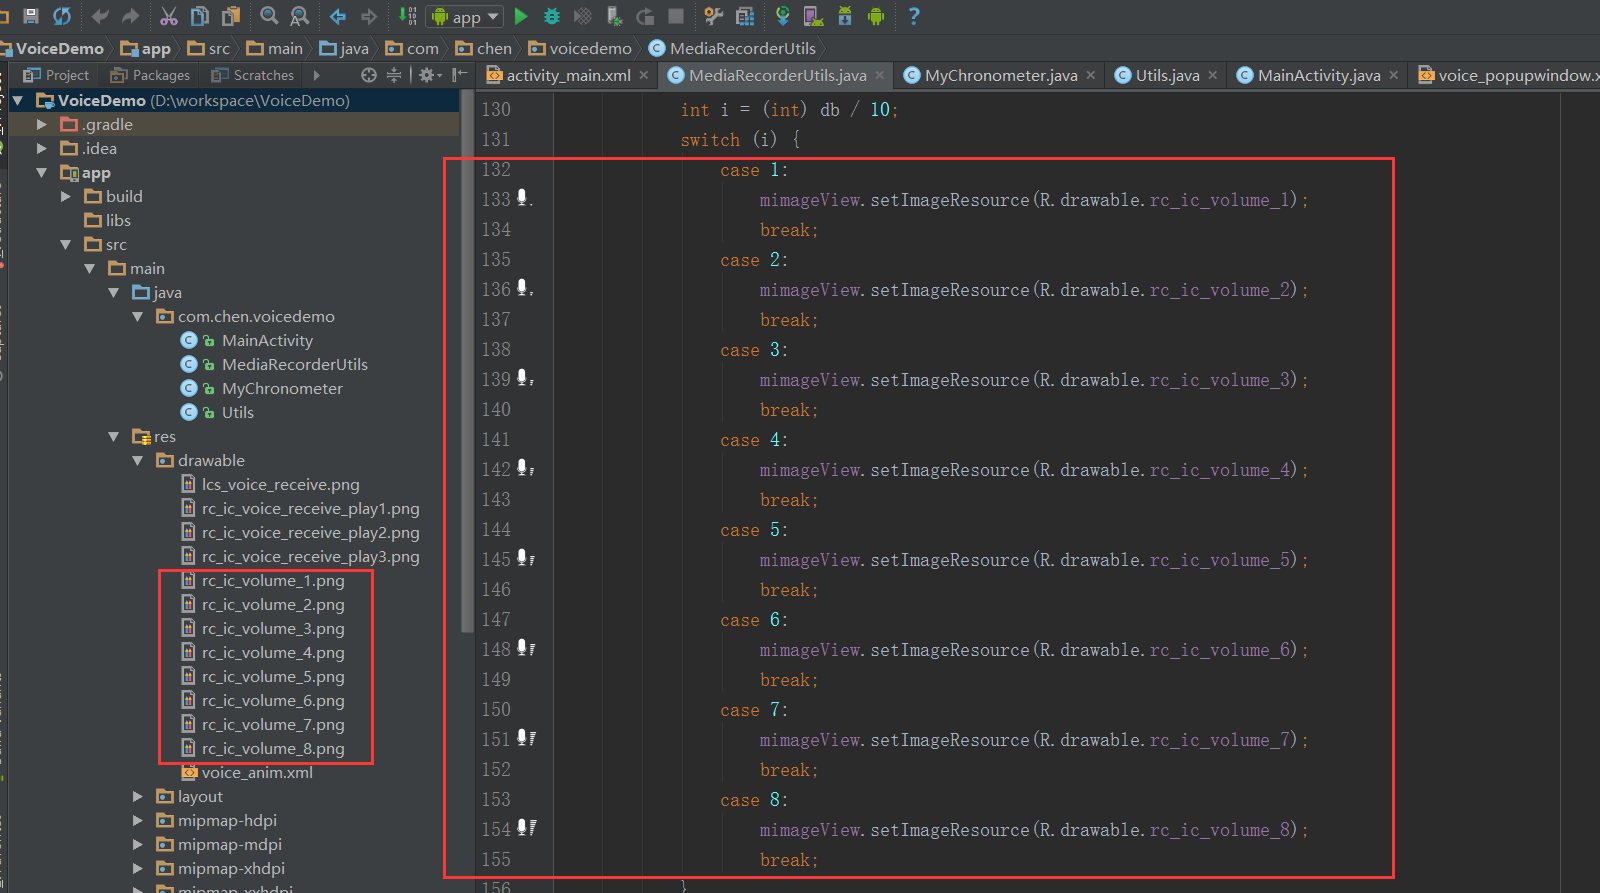Collapse the drawable folder node

pyautogui.click(x=138, y=460)
